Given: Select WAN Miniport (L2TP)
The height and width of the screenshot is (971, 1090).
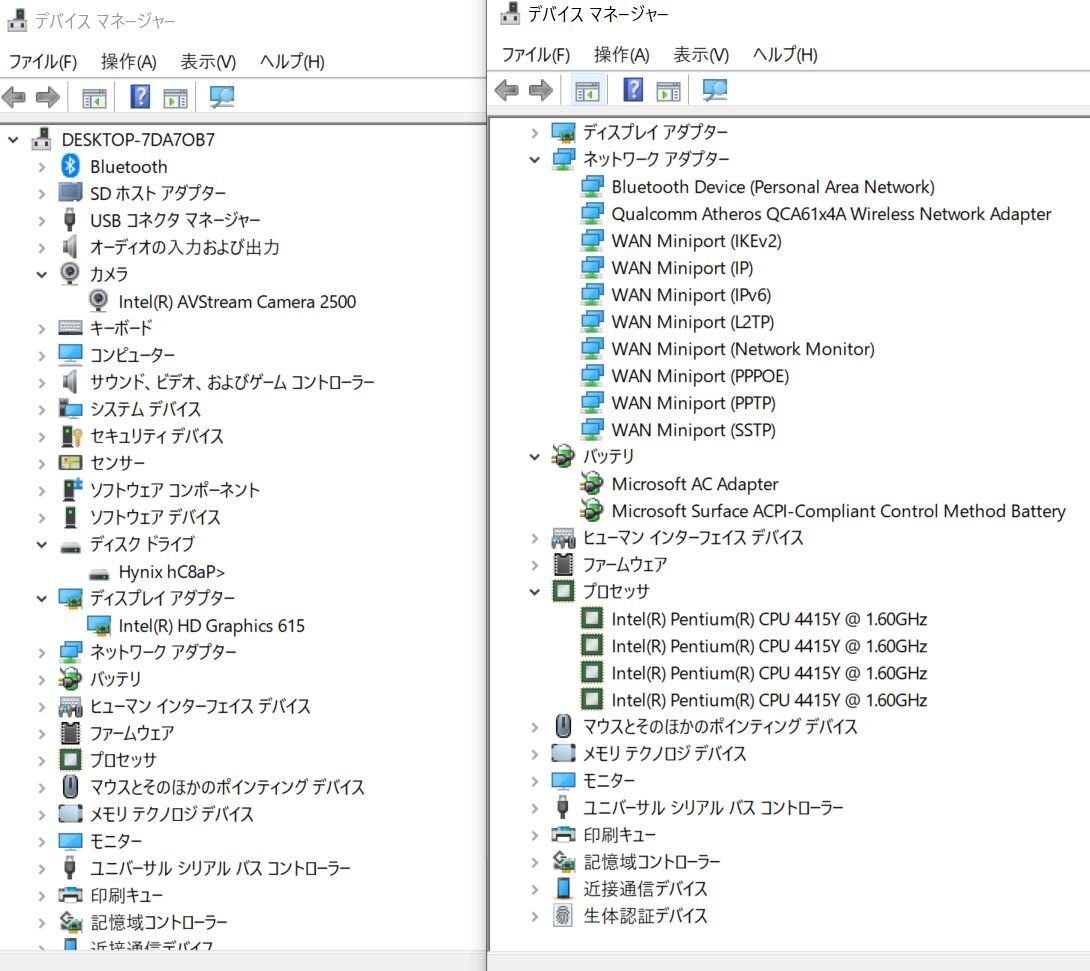Looking at the screenshot, I should (x=692, y=321).
